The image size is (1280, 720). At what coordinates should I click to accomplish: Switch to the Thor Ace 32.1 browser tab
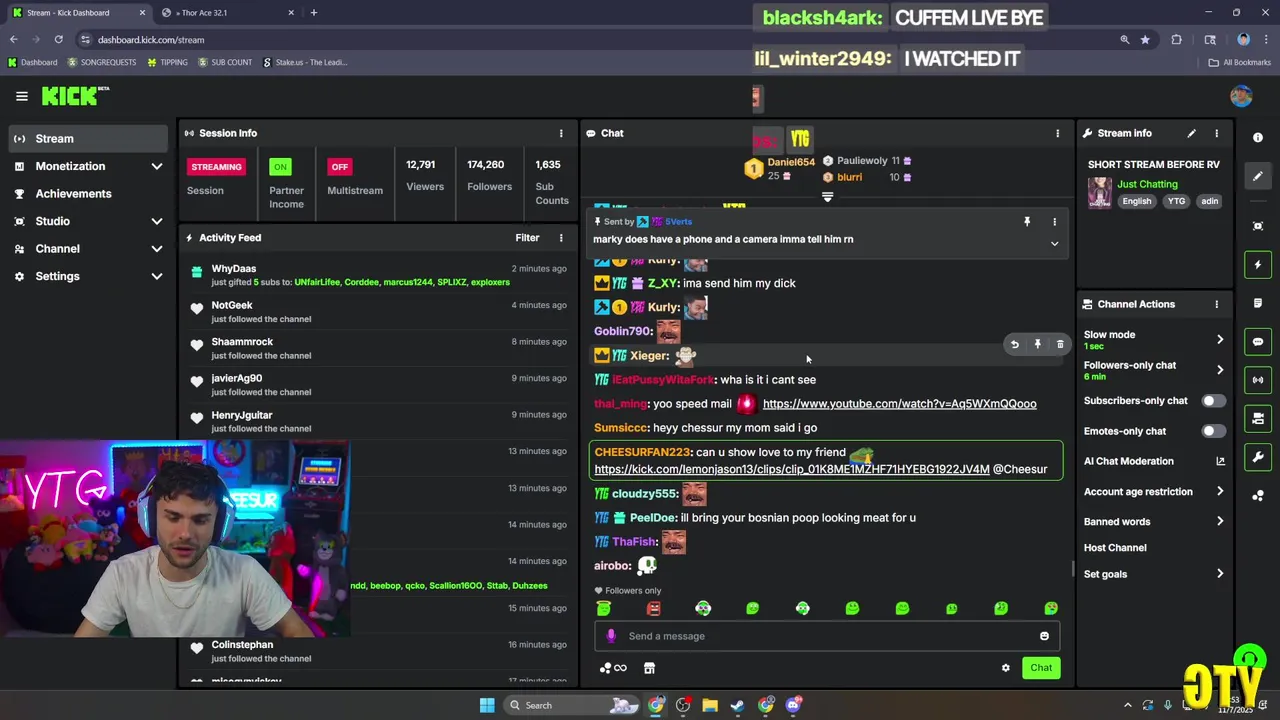pyautogui.click(x=228, y=13)
